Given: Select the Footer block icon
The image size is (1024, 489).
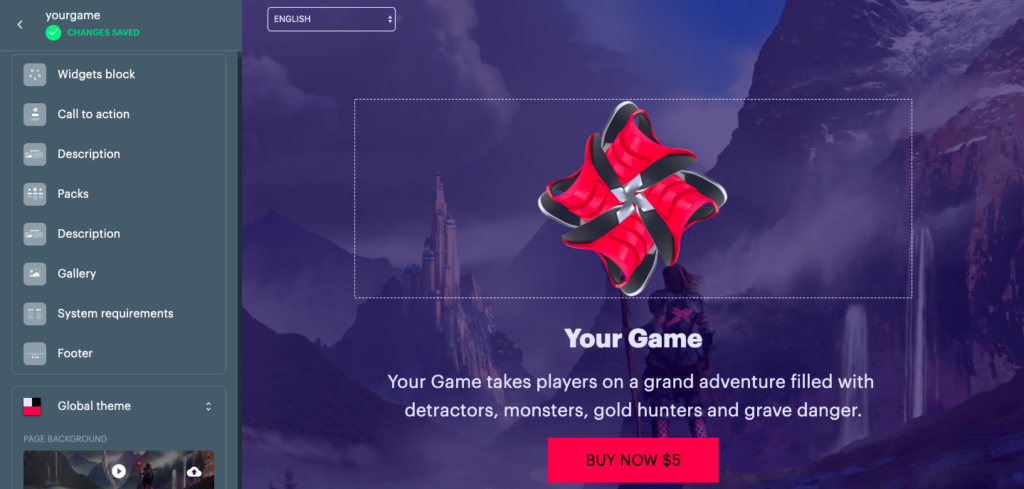Looking at the screenshot, I should (35, 353).
